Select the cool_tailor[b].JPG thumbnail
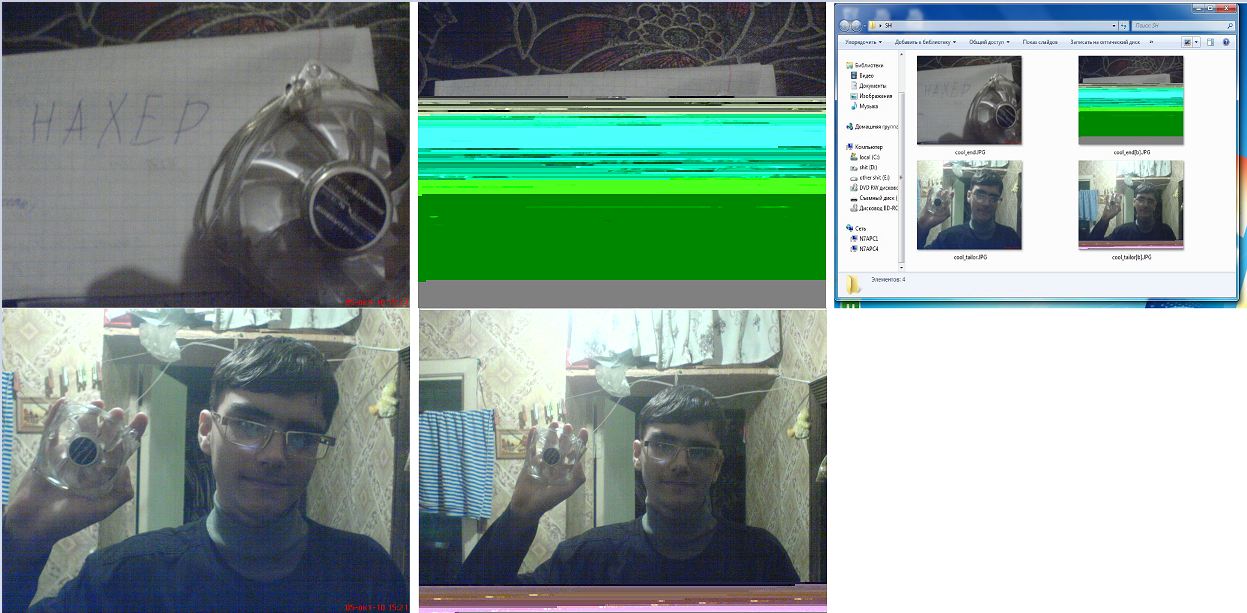The height and width of the screenshot is (613, 1247). tap(1131, 205)
